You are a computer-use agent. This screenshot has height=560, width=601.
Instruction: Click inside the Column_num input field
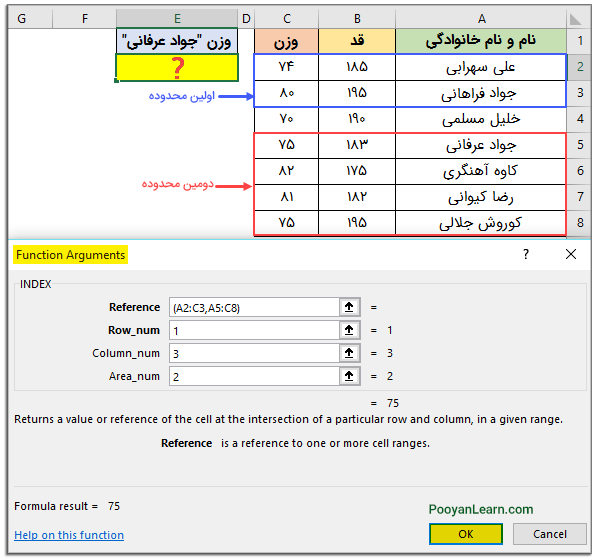(254, 353)
